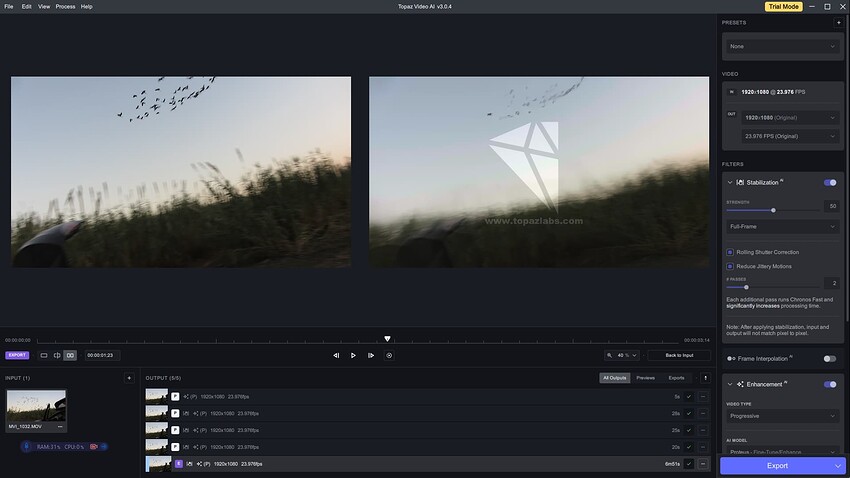850x478 pixels.
Task: Check the Rolling Shutter Correction checkbox
Action: (x=730, y=252)
